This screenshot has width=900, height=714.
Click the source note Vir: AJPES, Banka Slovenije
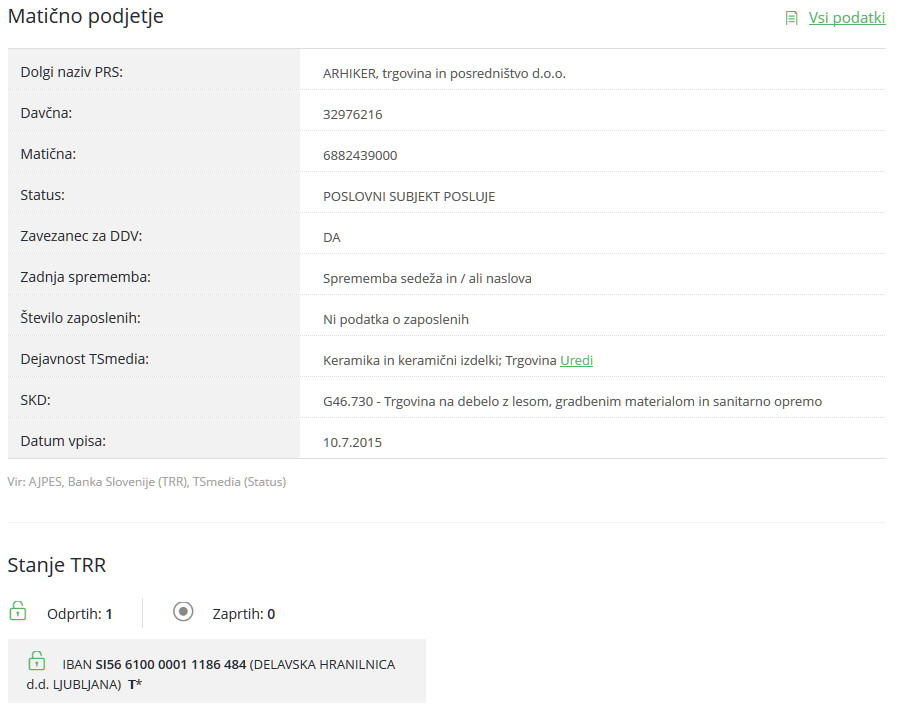(146, 482)
